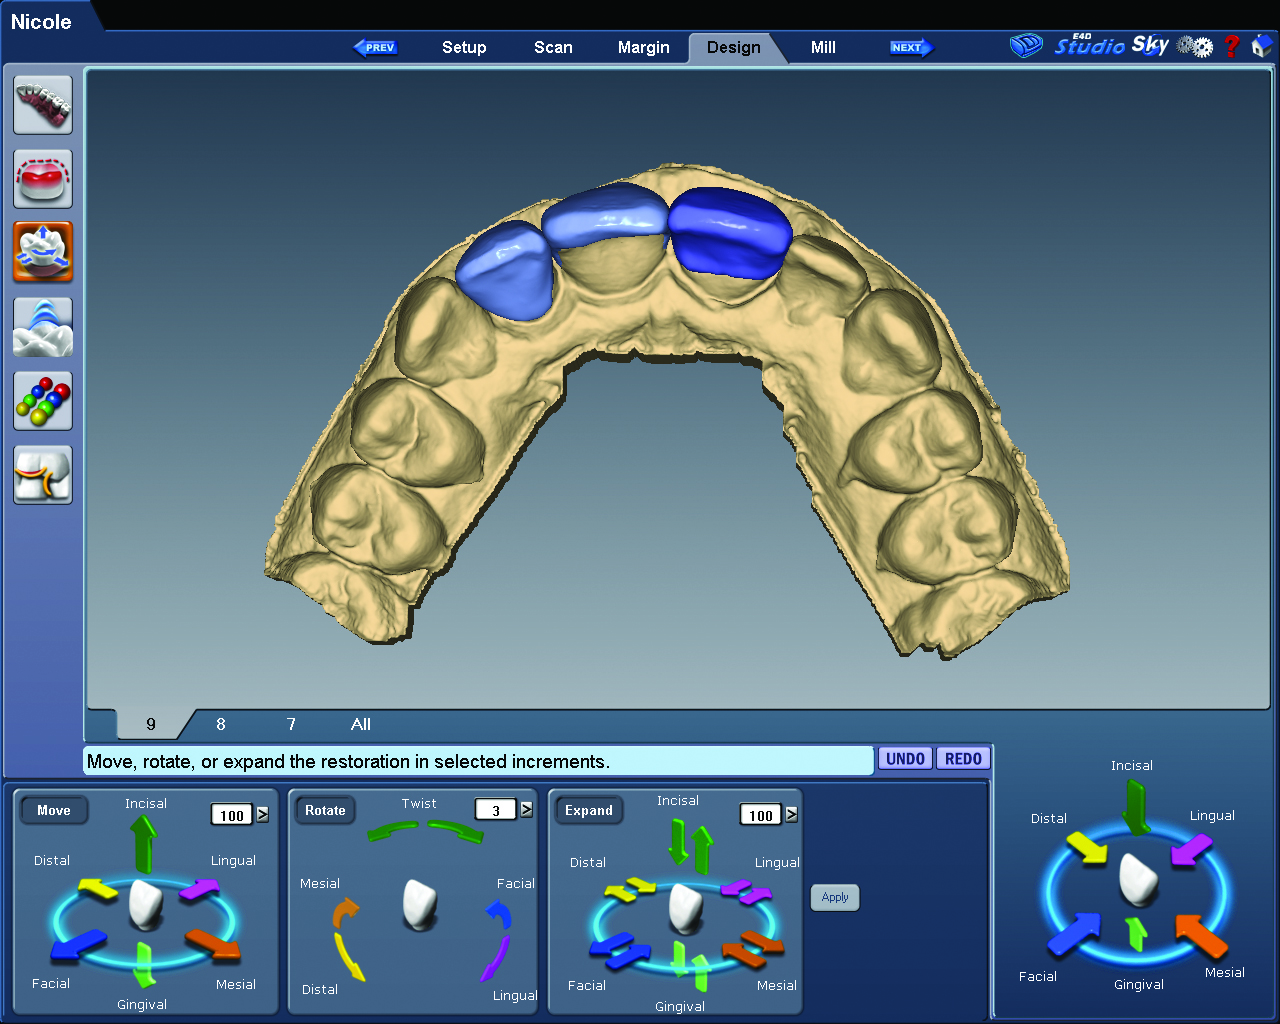
Task: Click the Expand increment value field
Action: 760,815
